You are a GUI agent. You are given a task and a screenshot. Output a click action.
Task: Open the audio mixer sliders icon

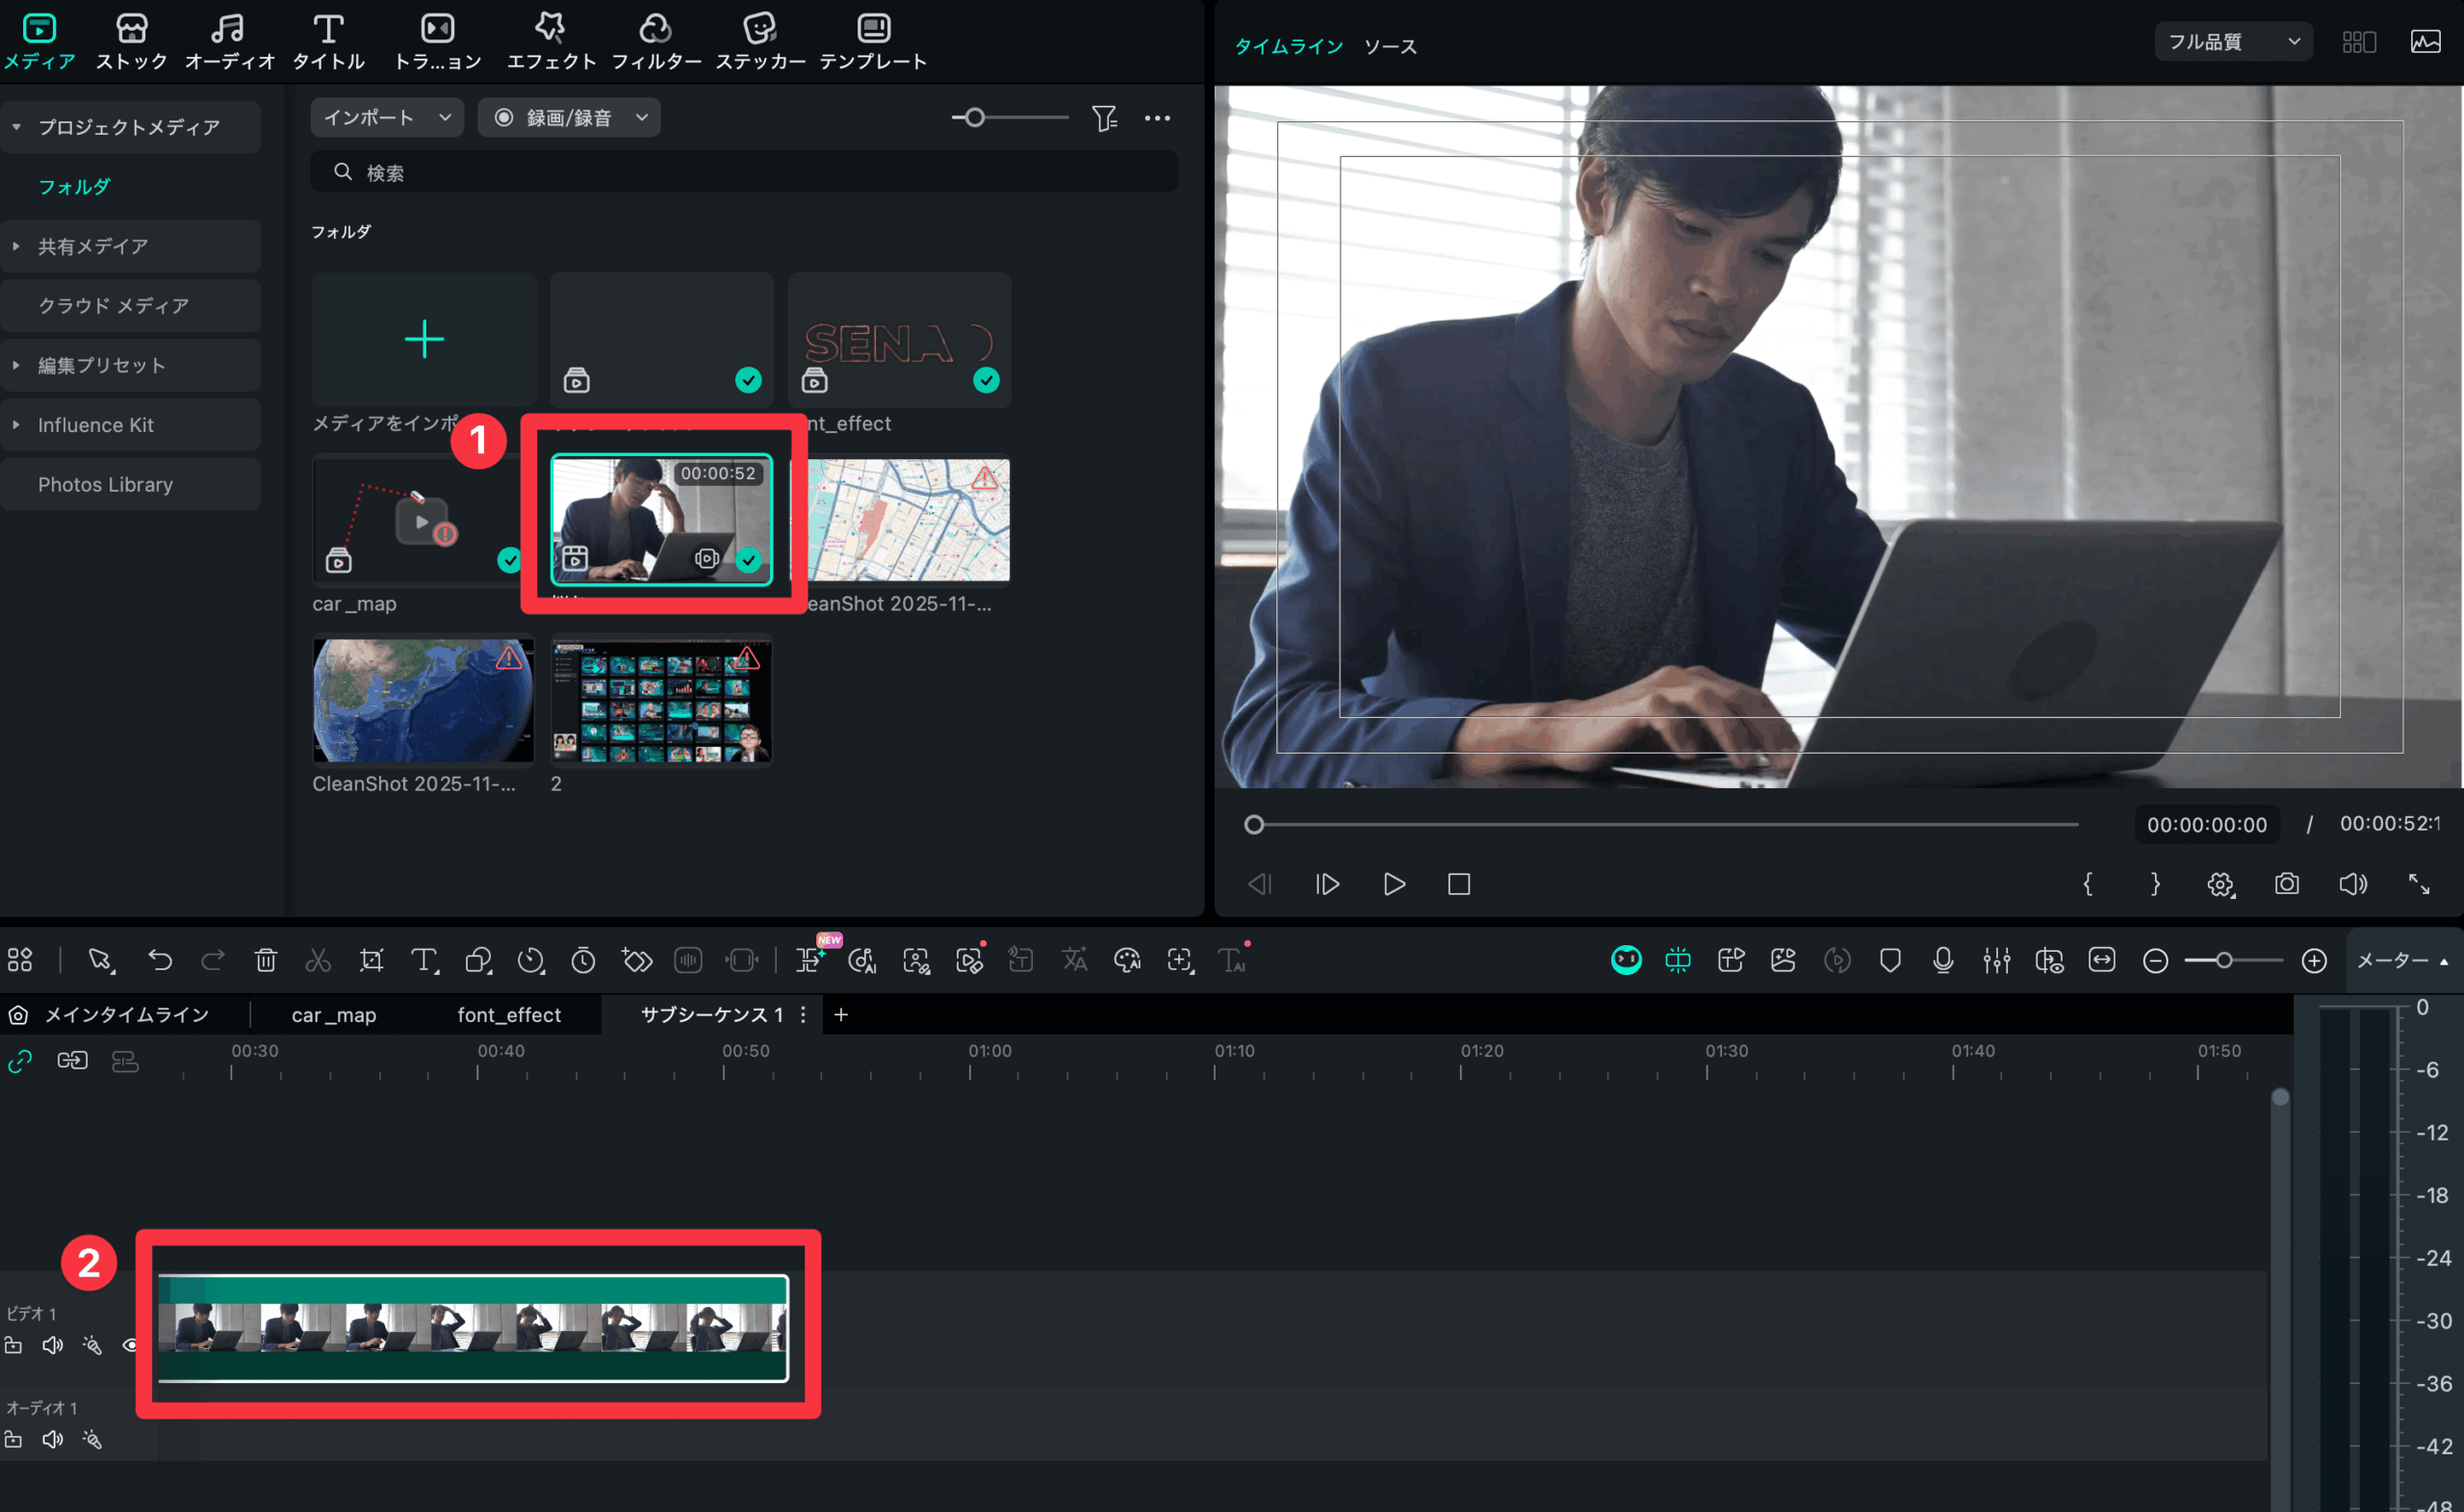tap(1997, 960)
